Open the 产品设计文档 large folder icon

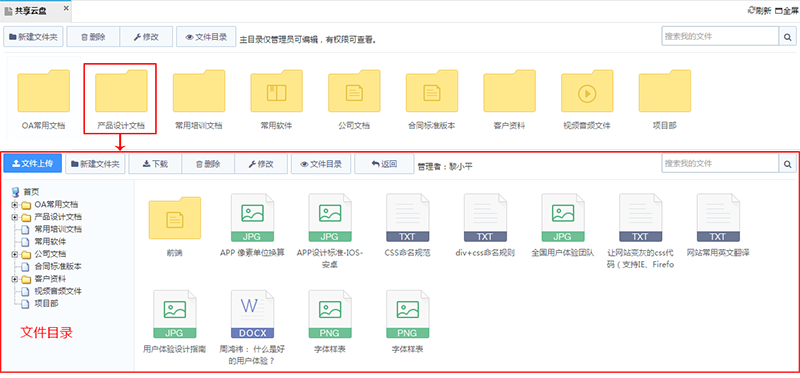coord(121,90)
